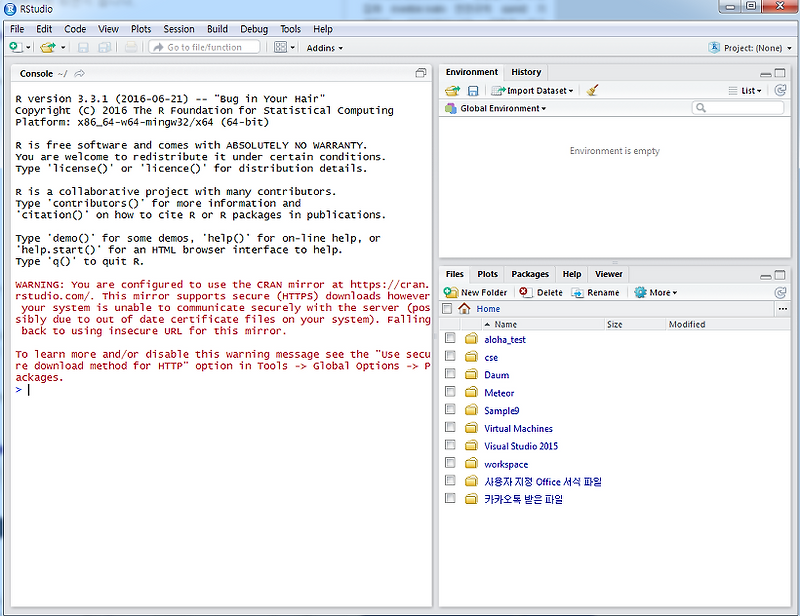Open the Viewer tab
The width and height of the screenshot is (800, 616).
(x=609, y=274)
